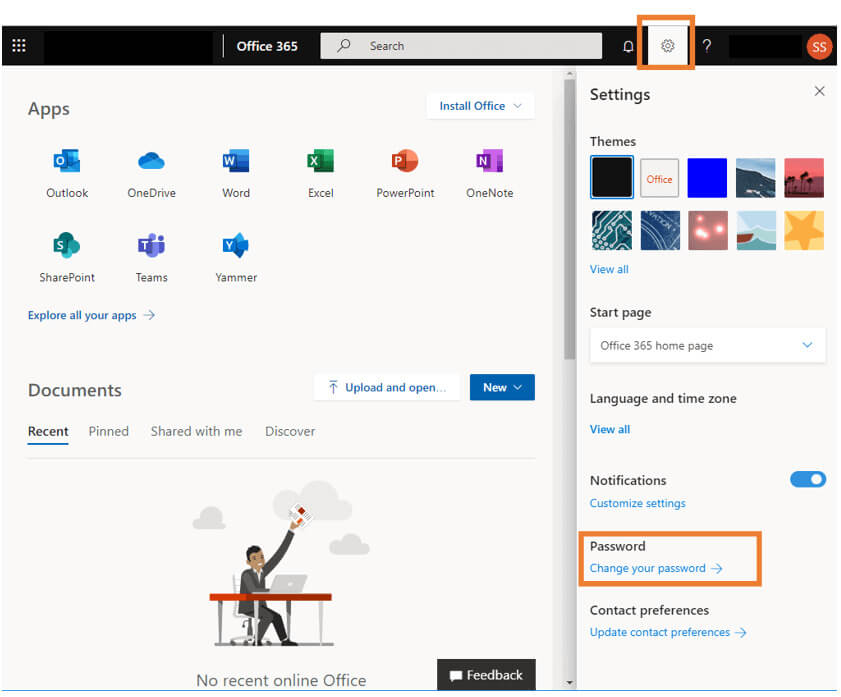Click the search magnifier icon
The image size is (841, 697).
tap(344, 46)
